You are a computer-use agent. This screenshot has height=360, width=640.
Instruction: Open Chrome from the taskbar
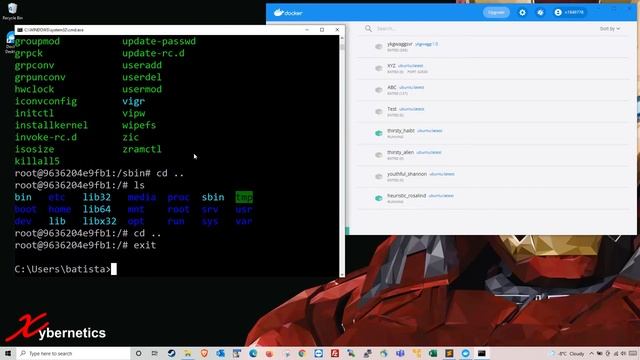coord(302,353)
